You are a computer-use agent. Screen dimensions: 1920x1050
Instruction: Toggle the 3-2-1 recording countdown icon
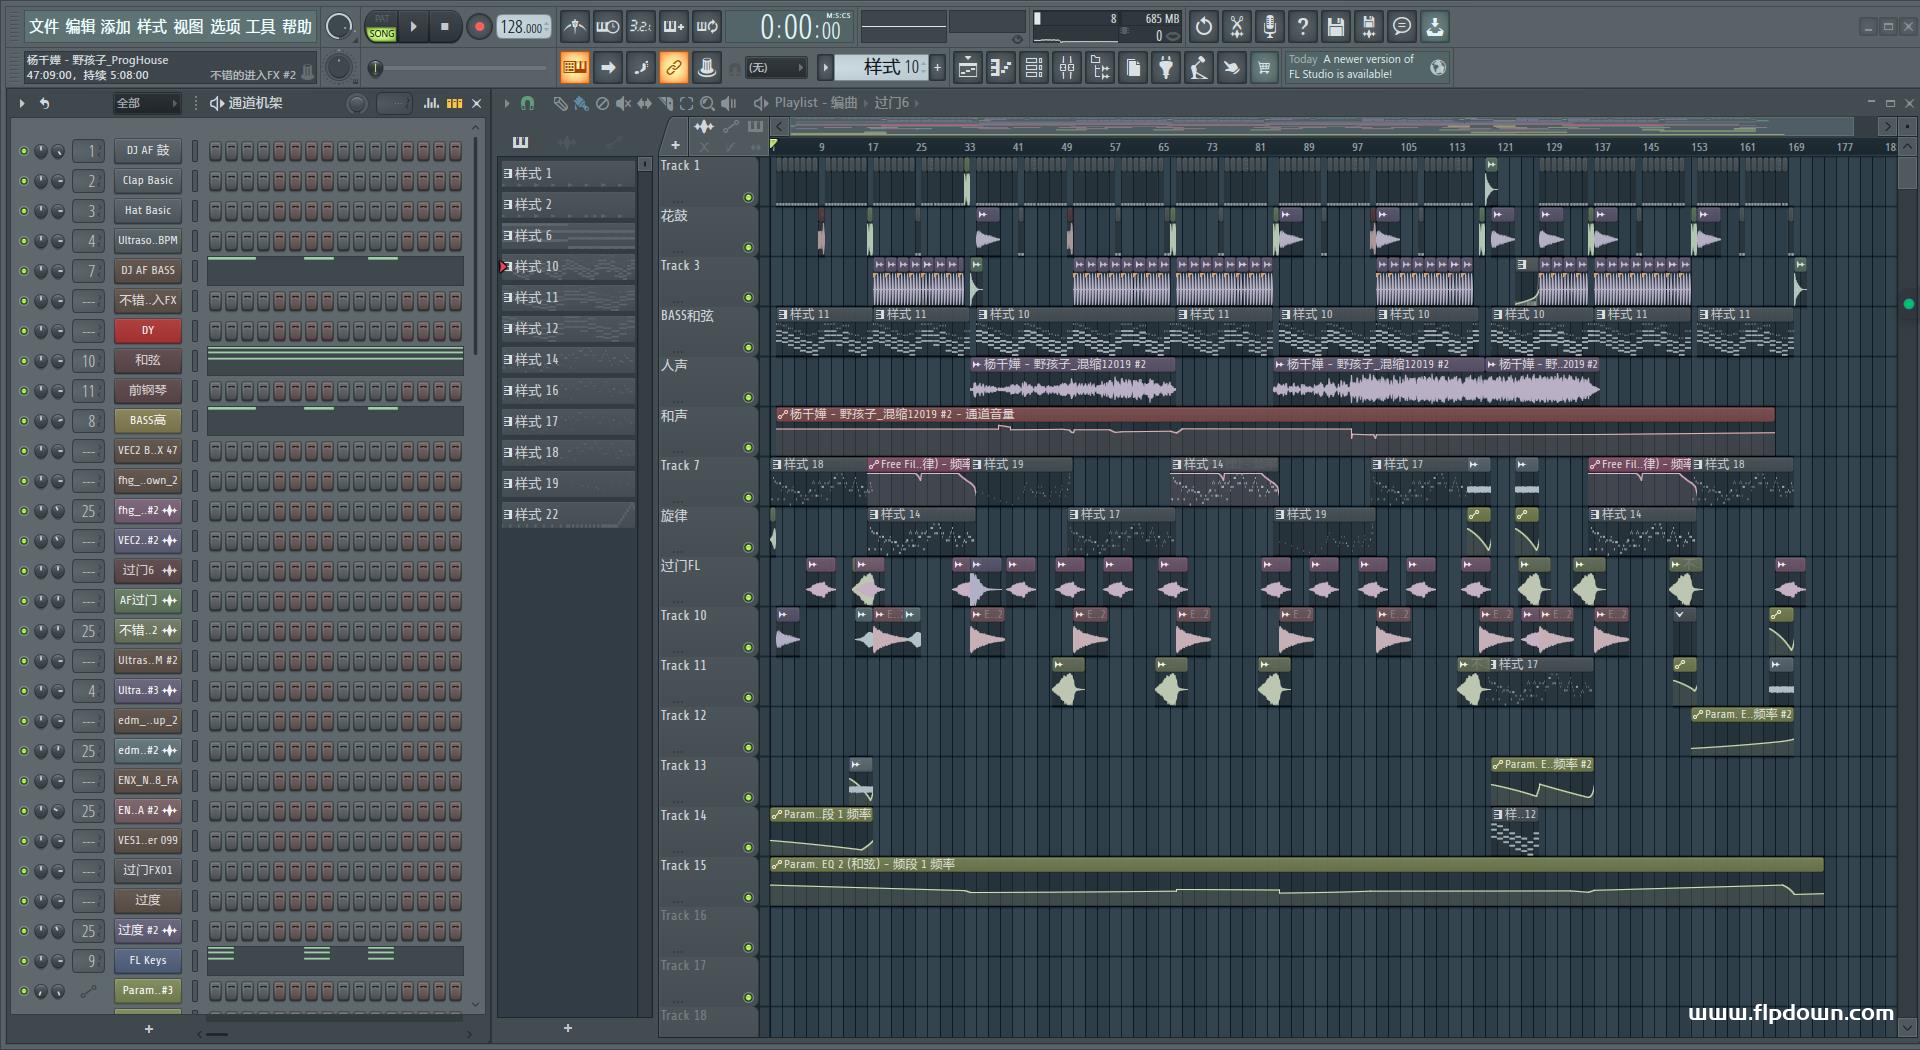pos(641,27)
